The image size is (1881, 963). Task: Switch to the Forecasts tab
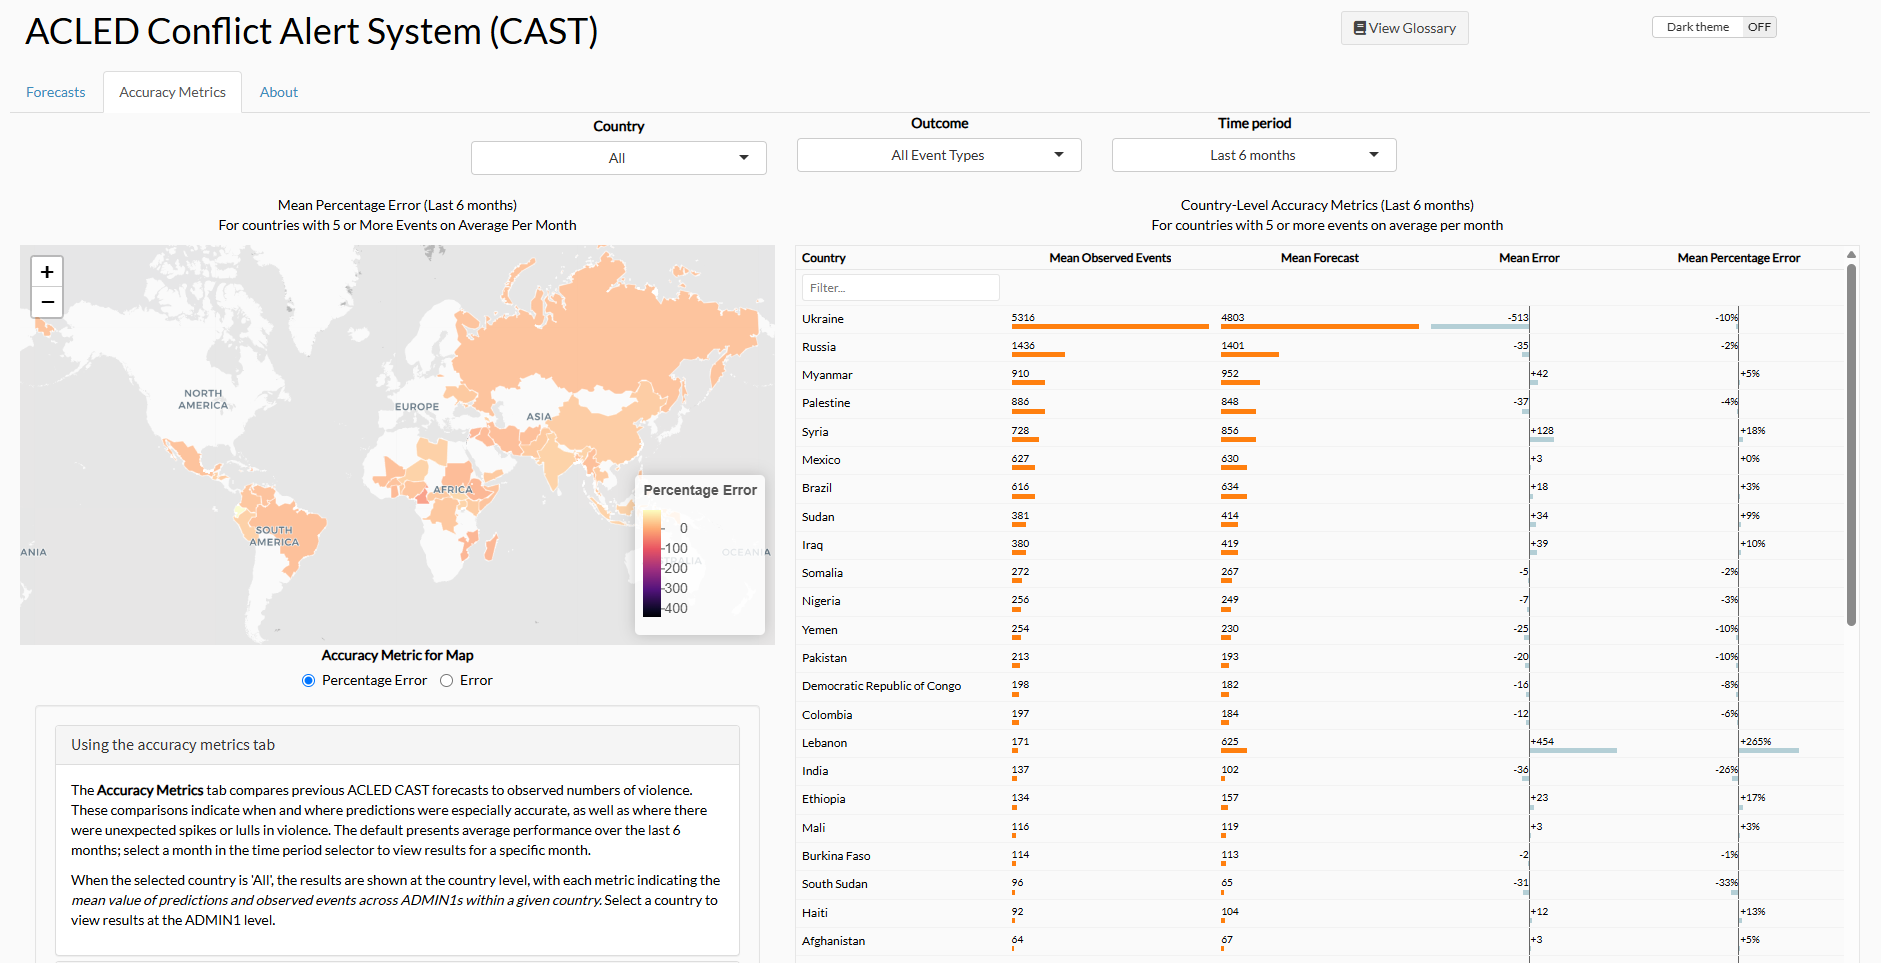(x=56, y=92)
